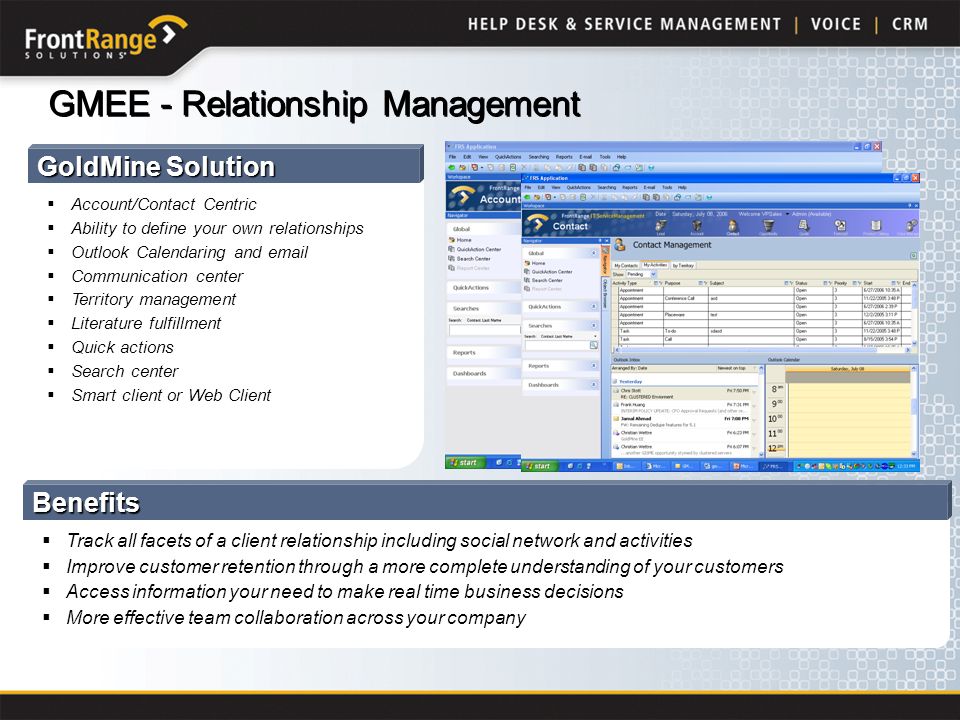Image resolution: width=960 pixels, height=720 pixels.
Task: Click the green back arrow in back window toolbar
Action: pyautogui.click(x=452, y=167)
